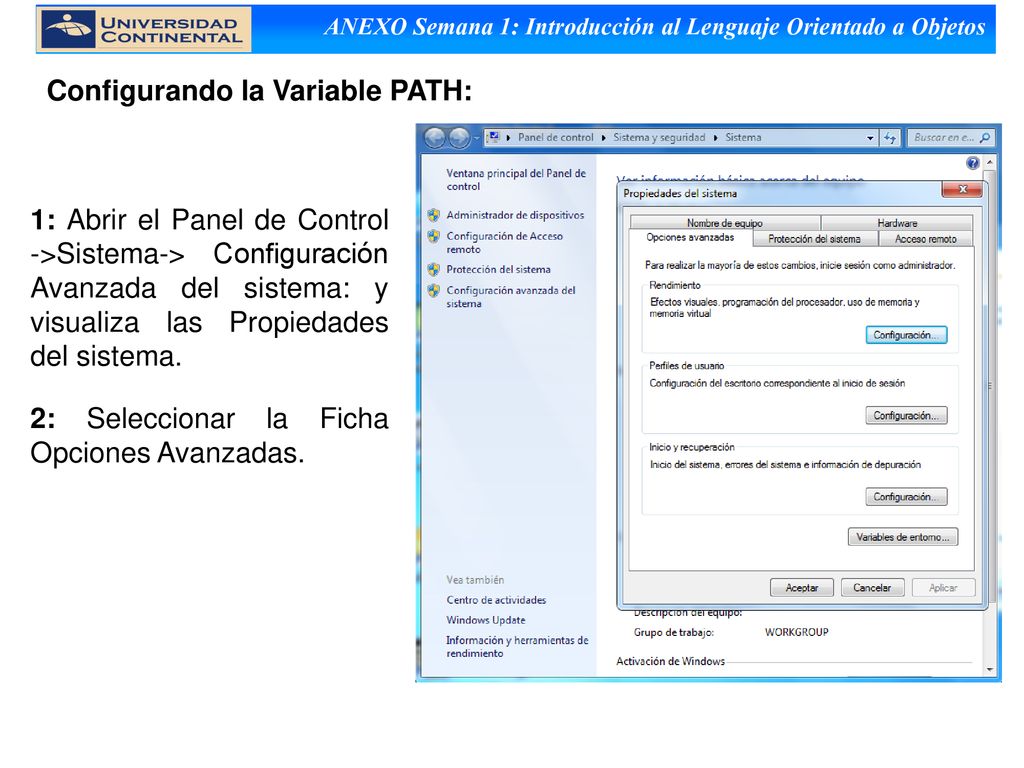
Task: Click the Back navigation arrow
Action: [x=434, y=138]
